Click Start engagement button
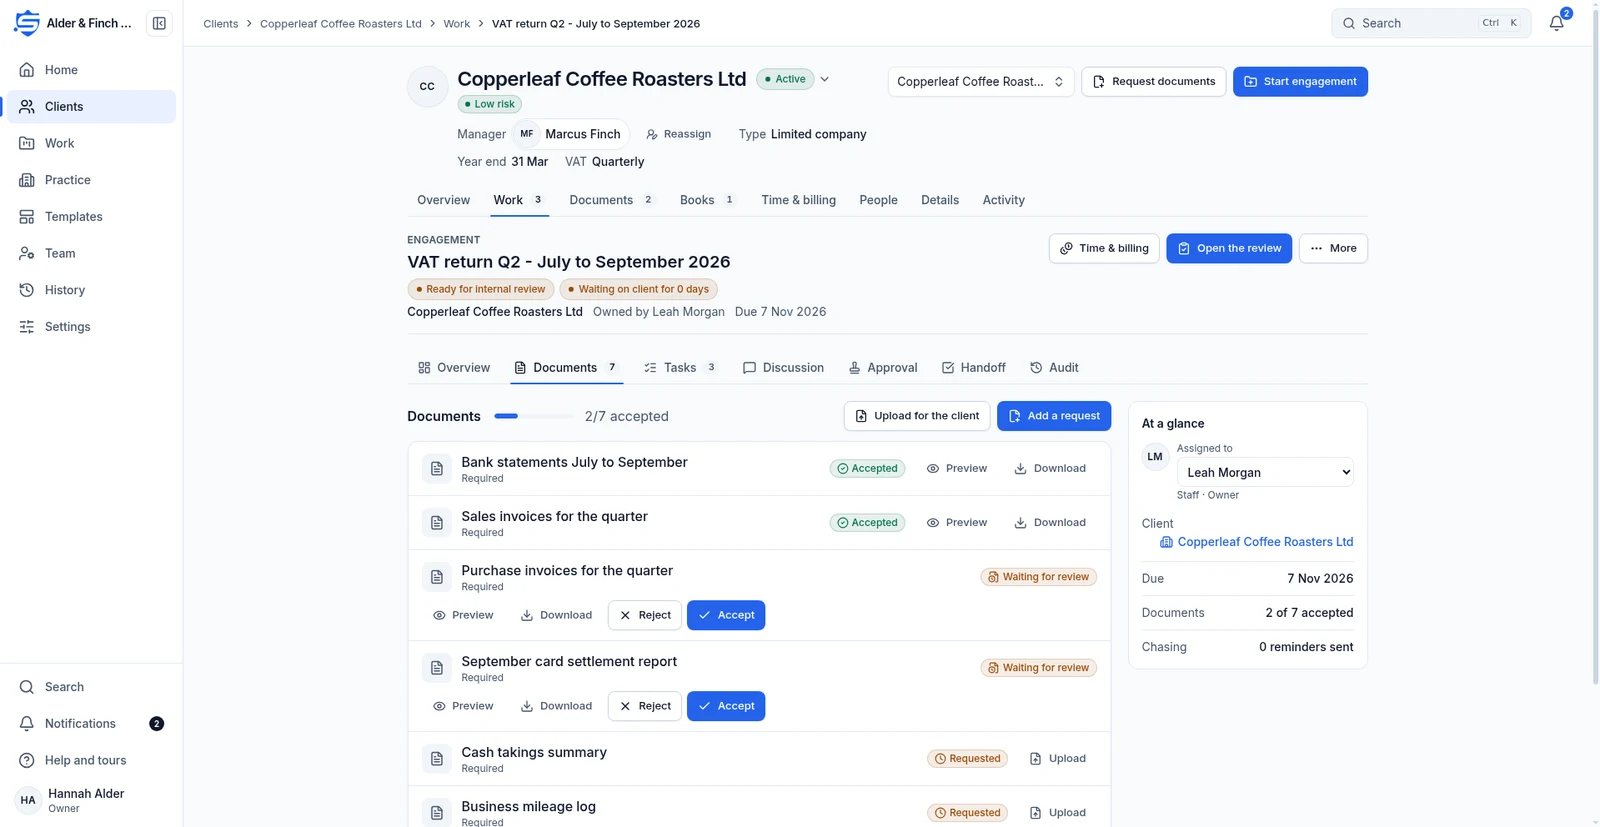The width and height of the screenshot is (1600, 827). [x=1300, y=82]
